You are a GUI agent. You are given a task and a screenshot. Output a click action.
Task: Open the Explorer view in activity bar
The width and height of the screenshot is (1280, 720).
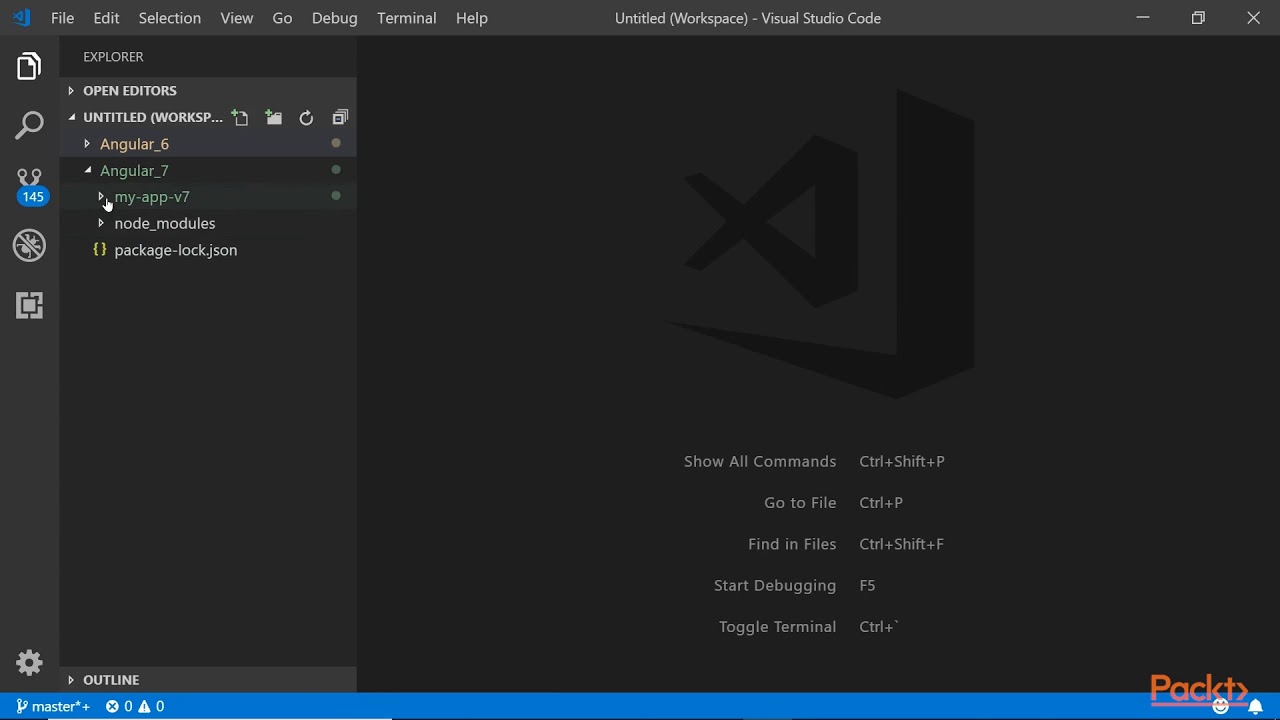tap(29, 67)
